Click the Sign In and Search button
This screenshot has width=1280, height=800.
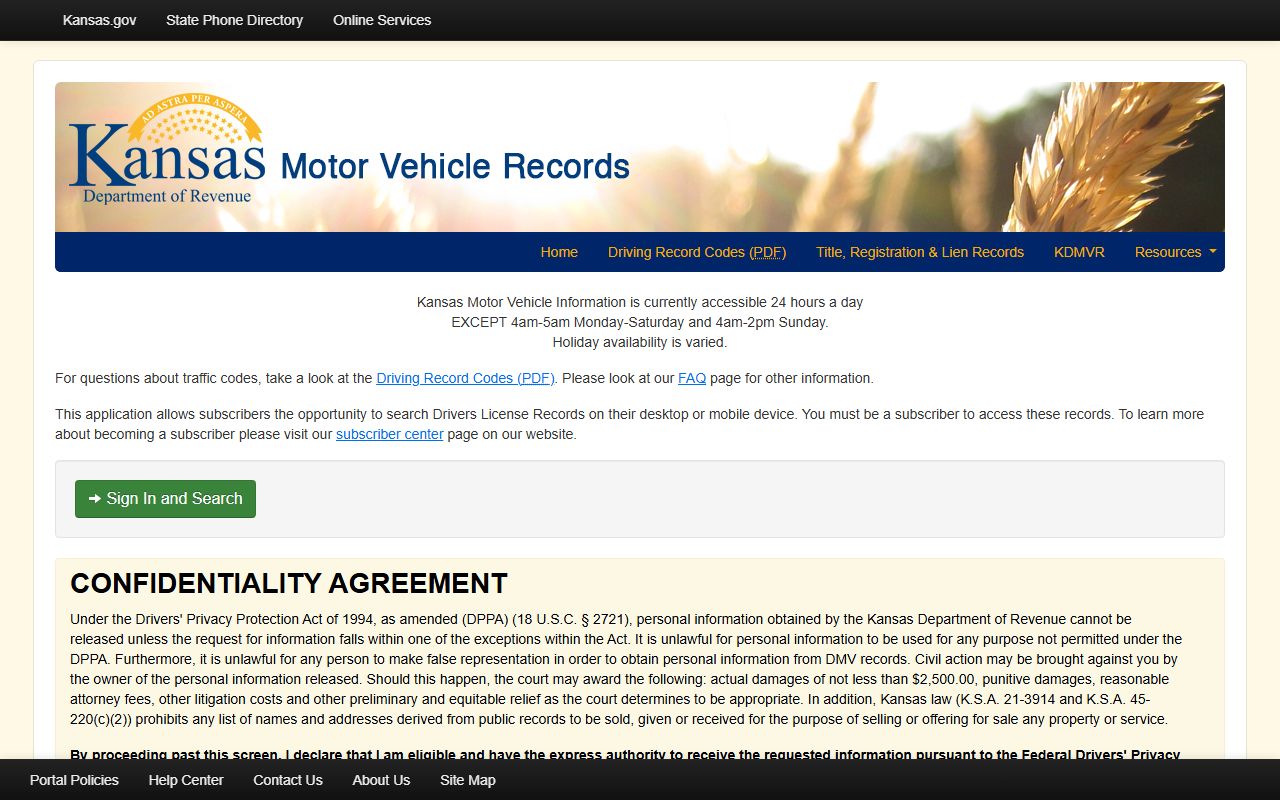(x=165, y=499)
